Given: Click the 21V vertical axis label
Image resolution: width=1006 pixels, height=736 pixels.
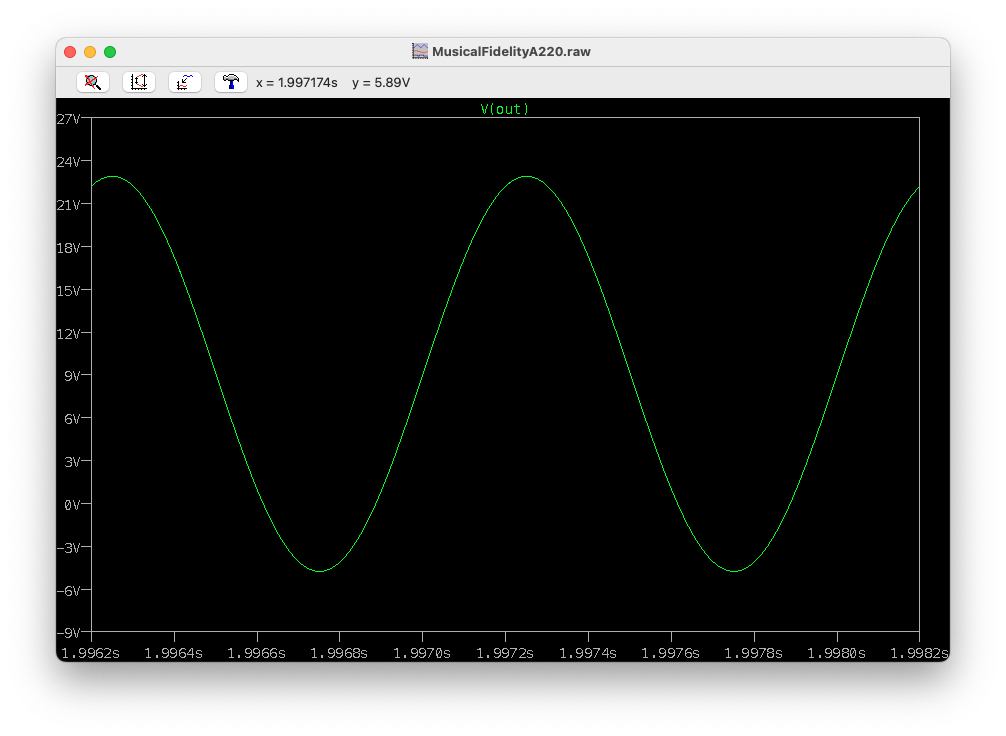Looking at the screenshot, I should pos(69,205).
